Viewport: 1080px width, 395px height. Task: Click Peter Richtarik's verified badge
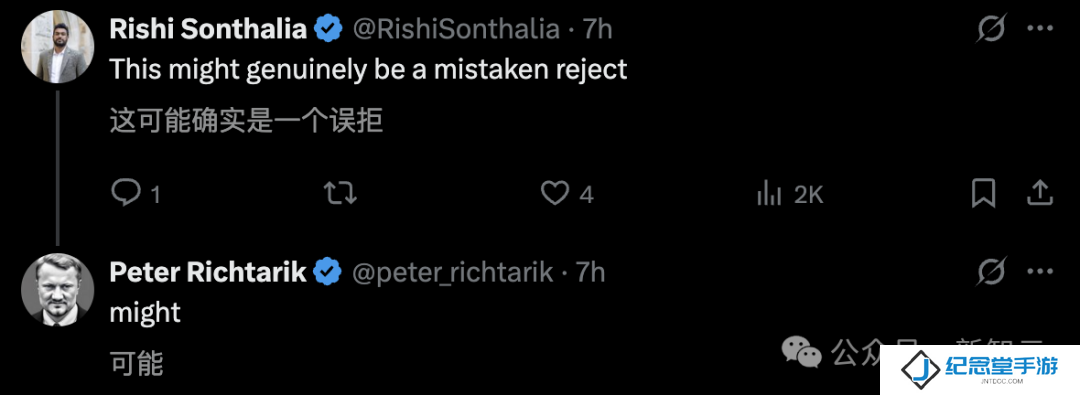pyautogui.click(x=328, y=272)
